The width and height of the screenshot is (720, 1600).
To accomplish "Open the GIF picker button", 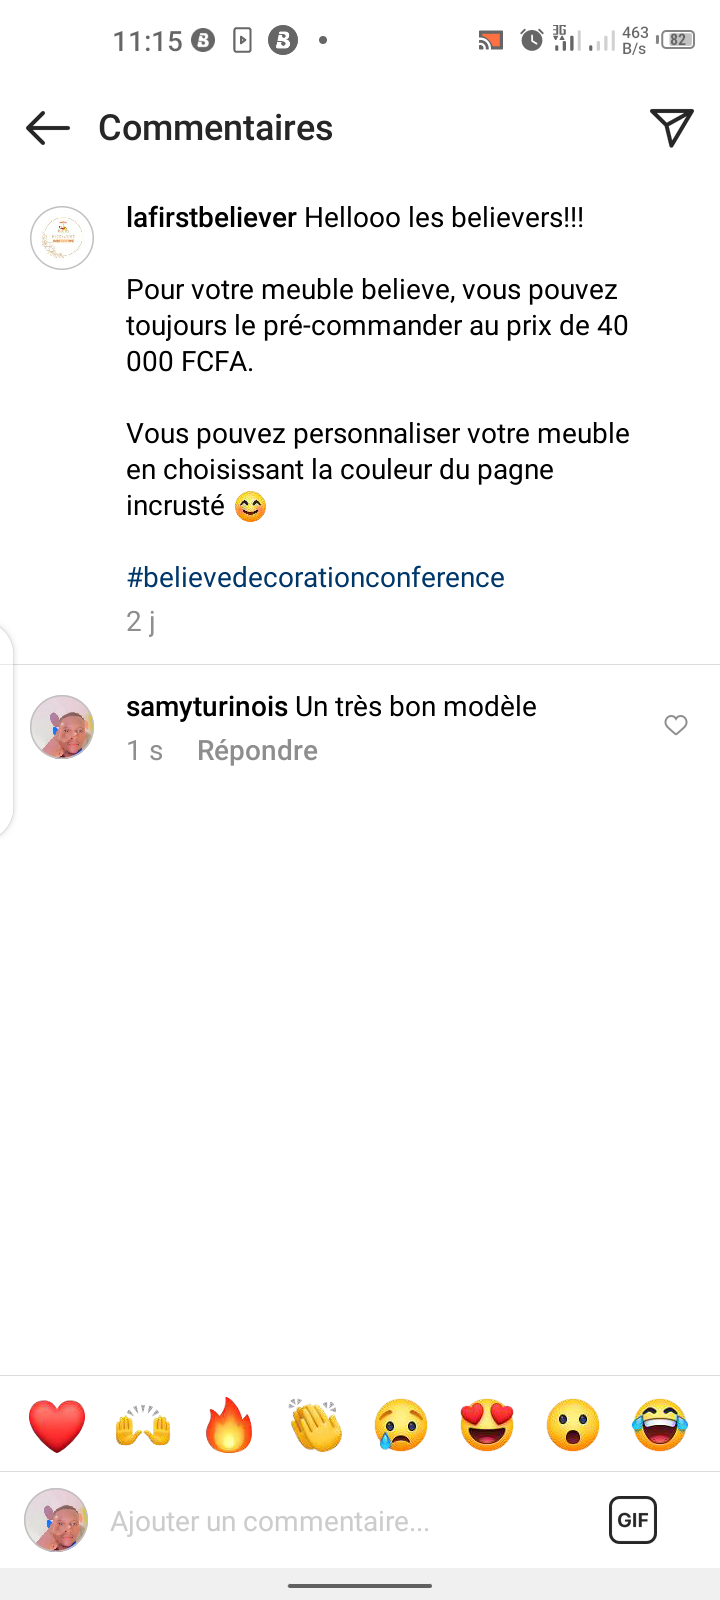I will 633,1520.
